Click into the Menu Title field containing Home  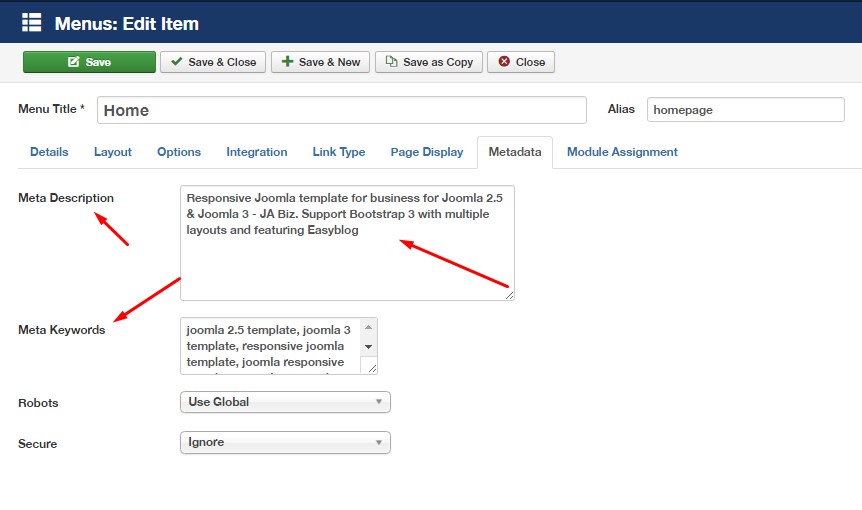[342, 110]
